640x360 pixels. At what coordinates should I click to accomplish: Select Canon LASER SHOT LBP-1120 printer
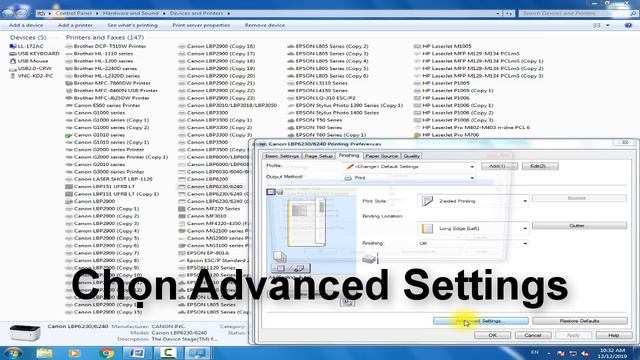tap(109, 179)
